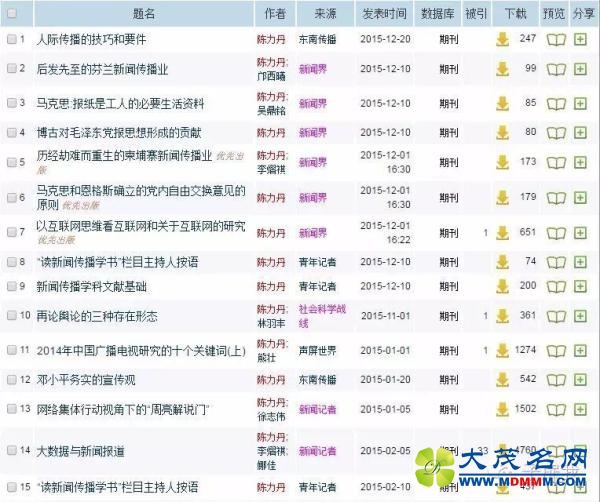Image resolution: width=600 pixels, height=502 pixels.
Task: Download the row 5 Cambodia news article
Action: [502, 162]
